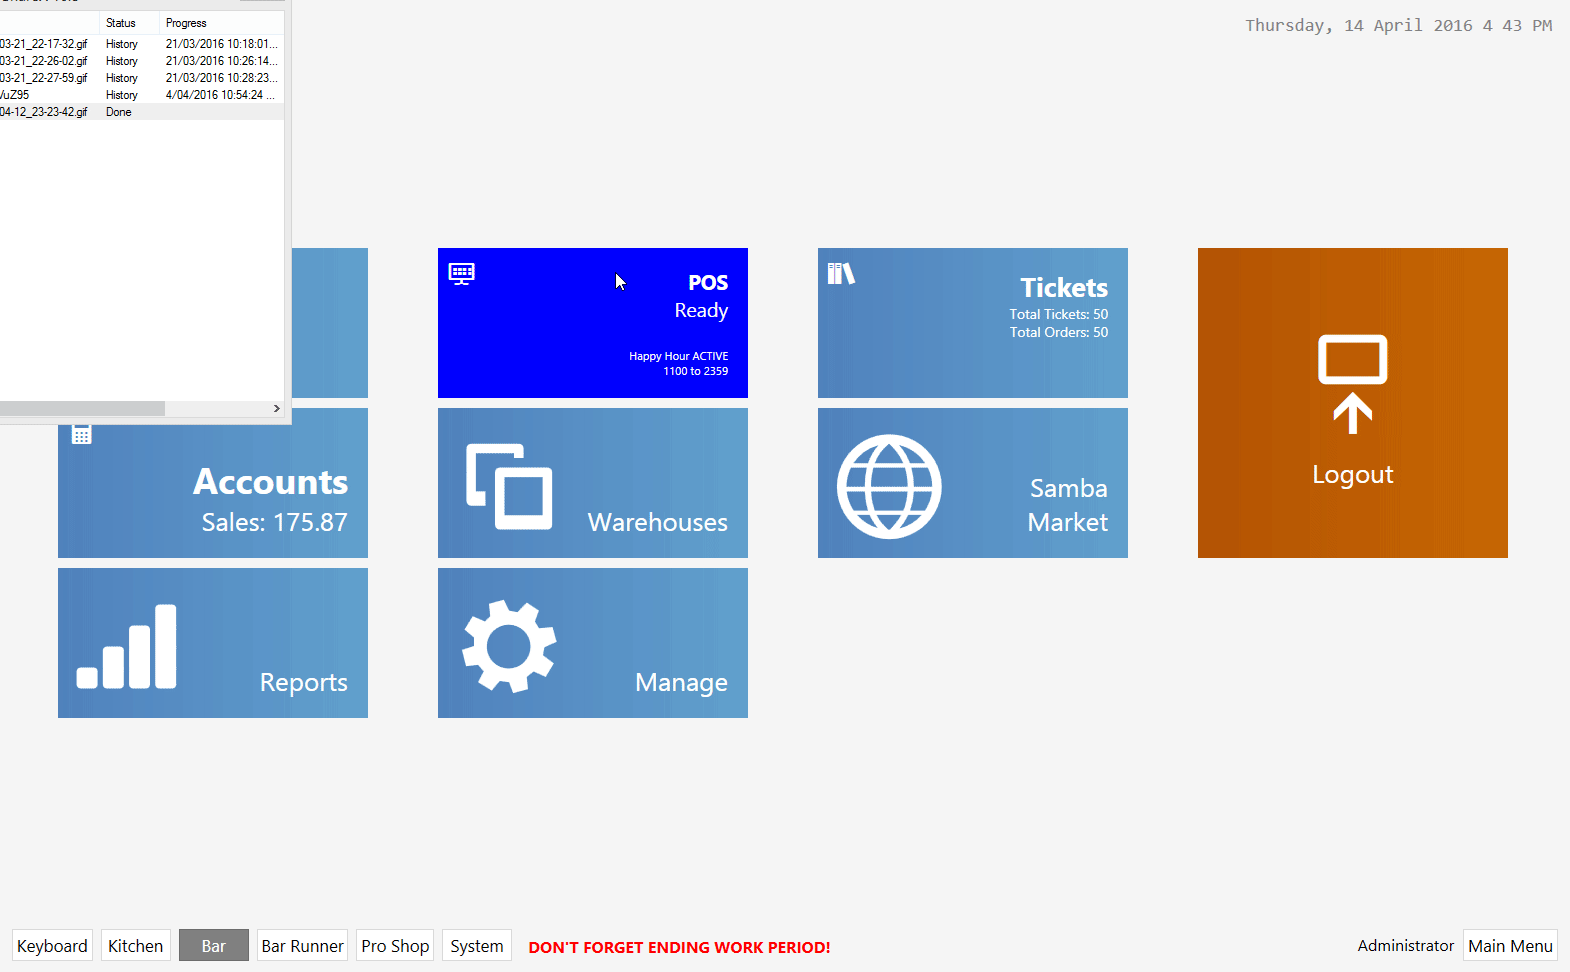This screenshot has height=972, width=1570.
Task: Select the 03-21_22-17-32.gif row
Action: pos(142,44)
